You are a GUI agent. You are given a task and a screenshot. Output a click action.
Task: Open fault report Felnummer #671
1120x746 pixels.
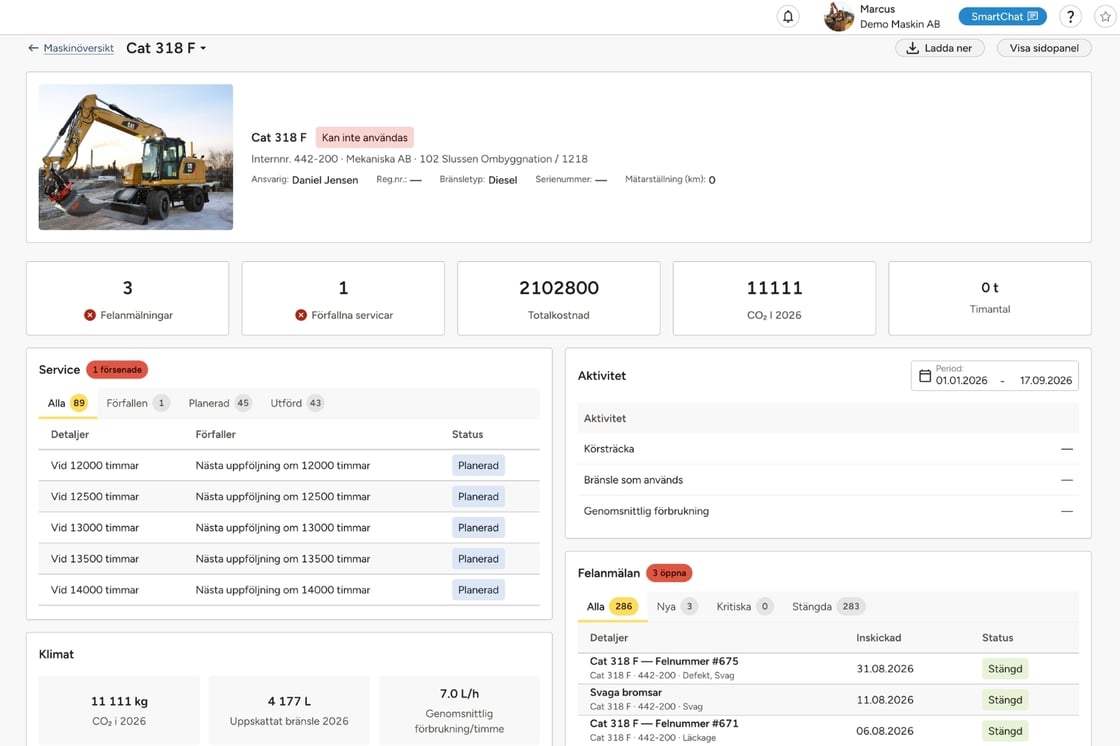(828, 730)
